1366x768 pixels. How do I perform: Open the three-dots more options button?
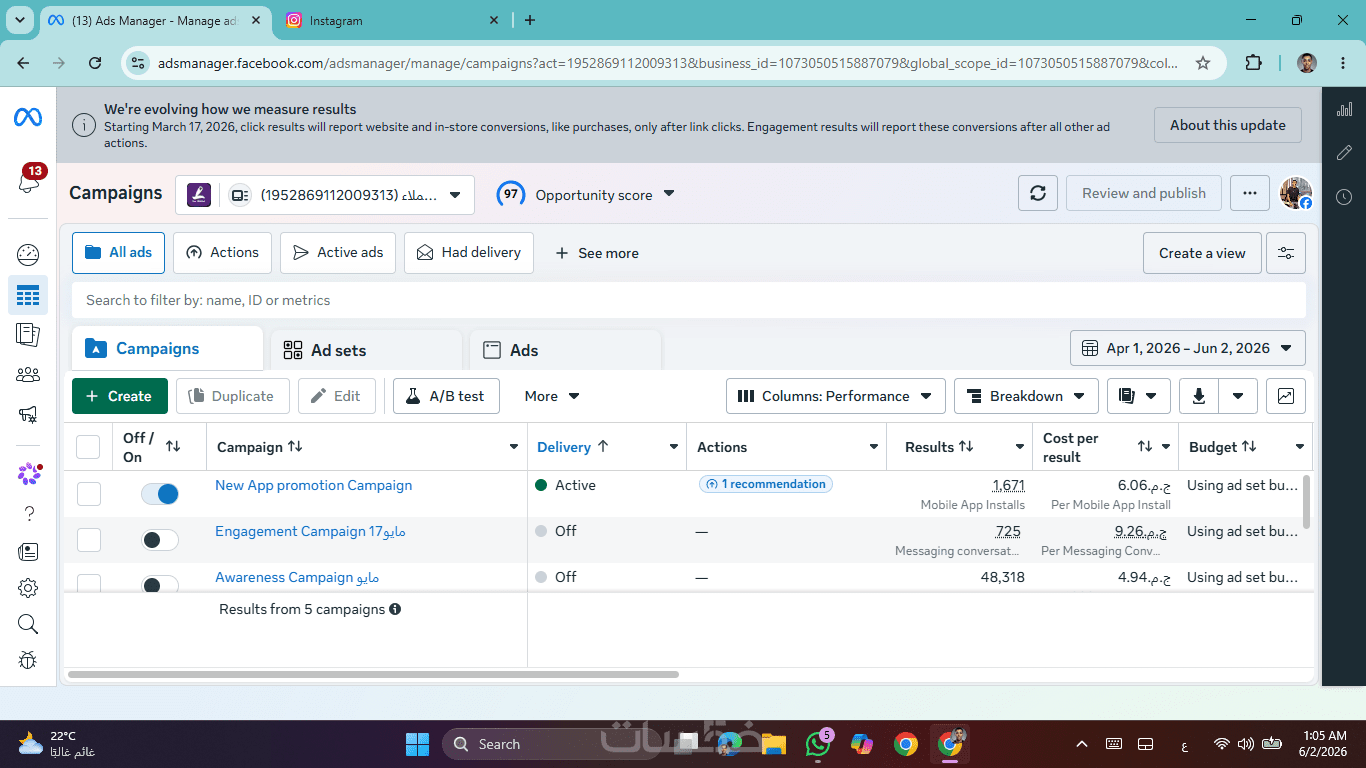(1250, 193)
